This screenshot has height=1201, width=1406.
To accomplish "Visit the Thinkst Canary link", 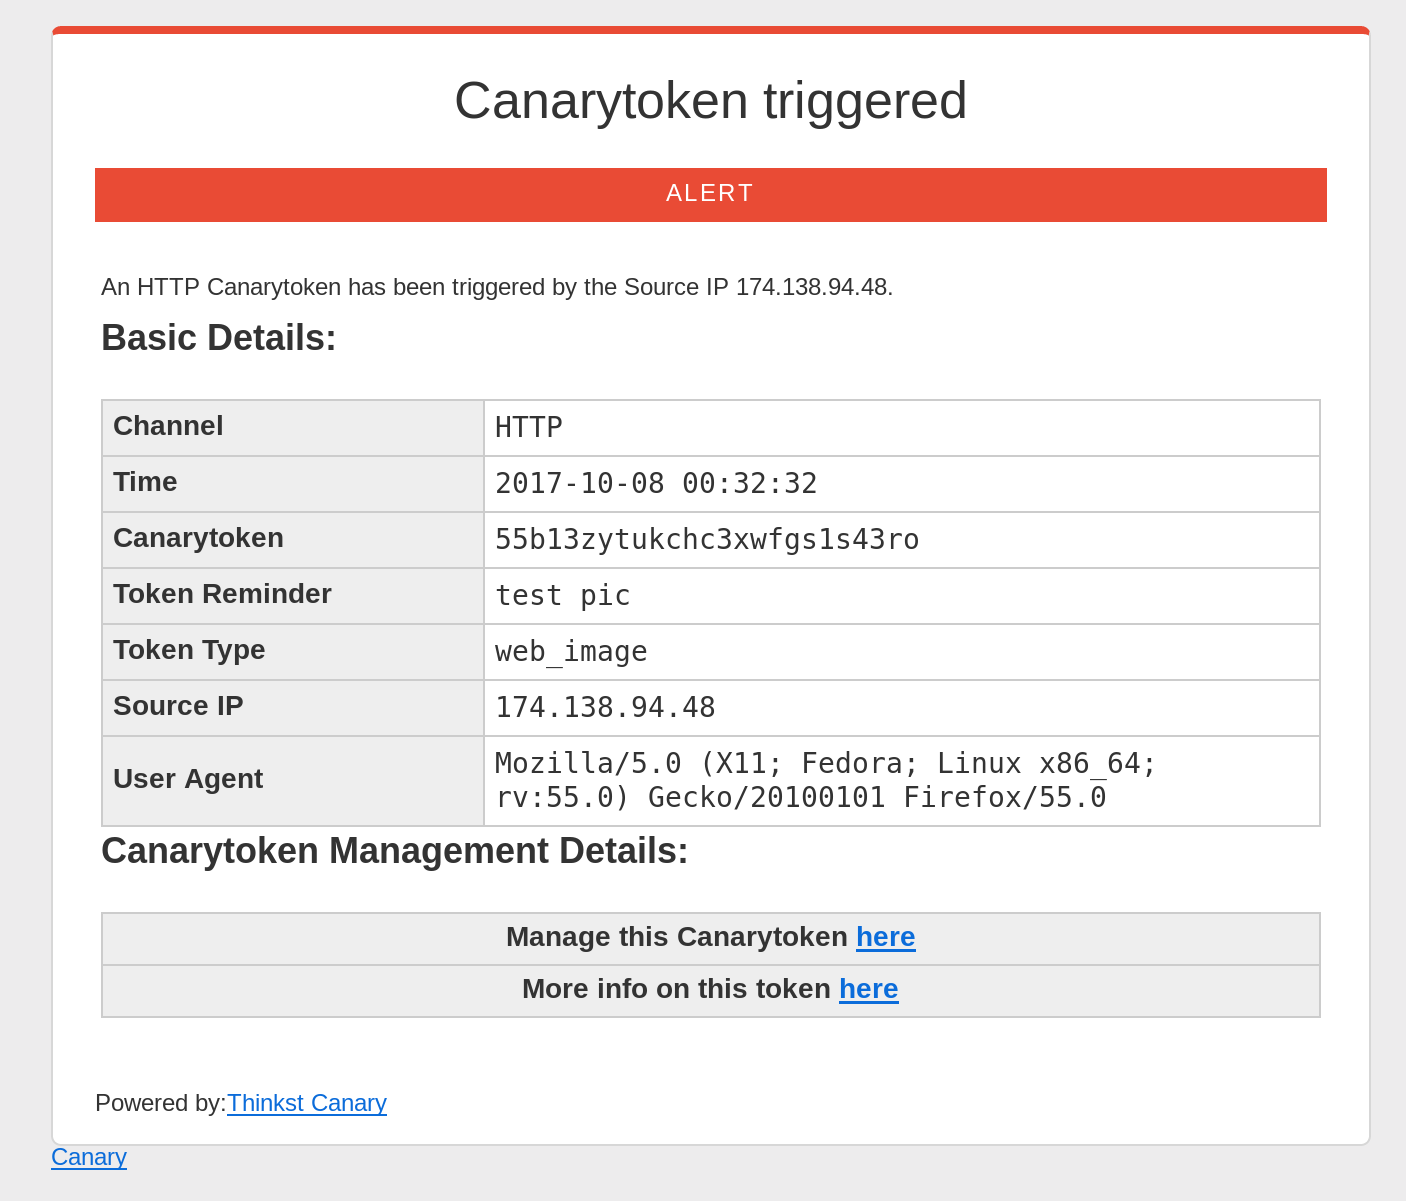I will (x=307, y=1103).
